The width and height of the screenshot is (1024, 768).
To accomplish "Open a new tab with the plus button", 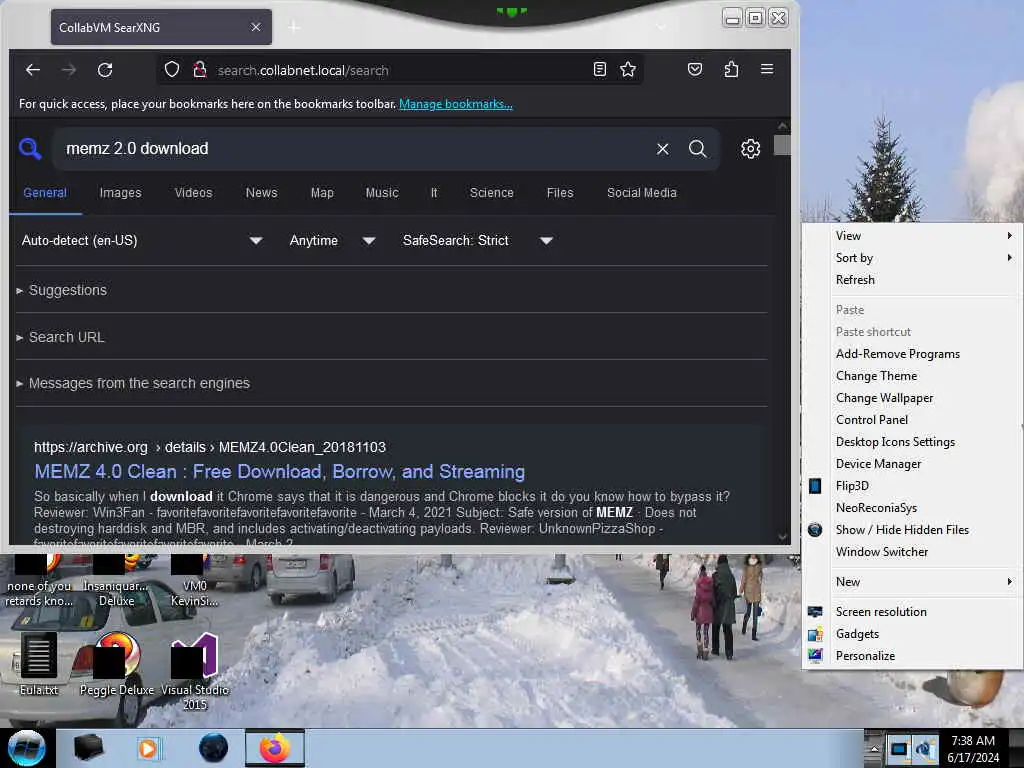I will 295,27.
